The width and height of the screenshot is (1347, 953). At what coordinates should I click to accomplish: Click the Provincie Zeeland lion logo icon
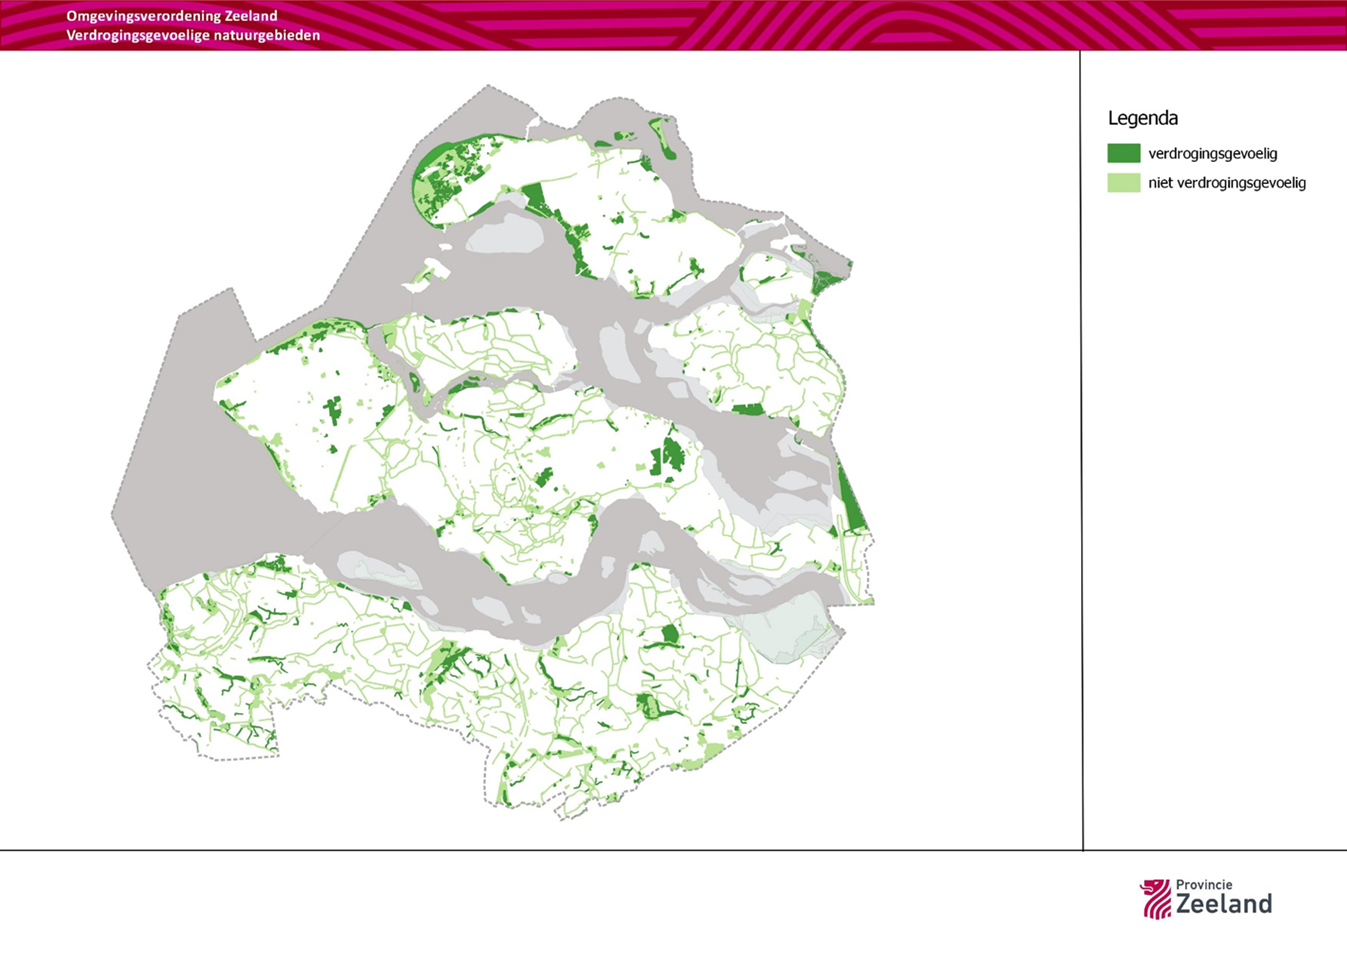click(x=1155, y=899)
